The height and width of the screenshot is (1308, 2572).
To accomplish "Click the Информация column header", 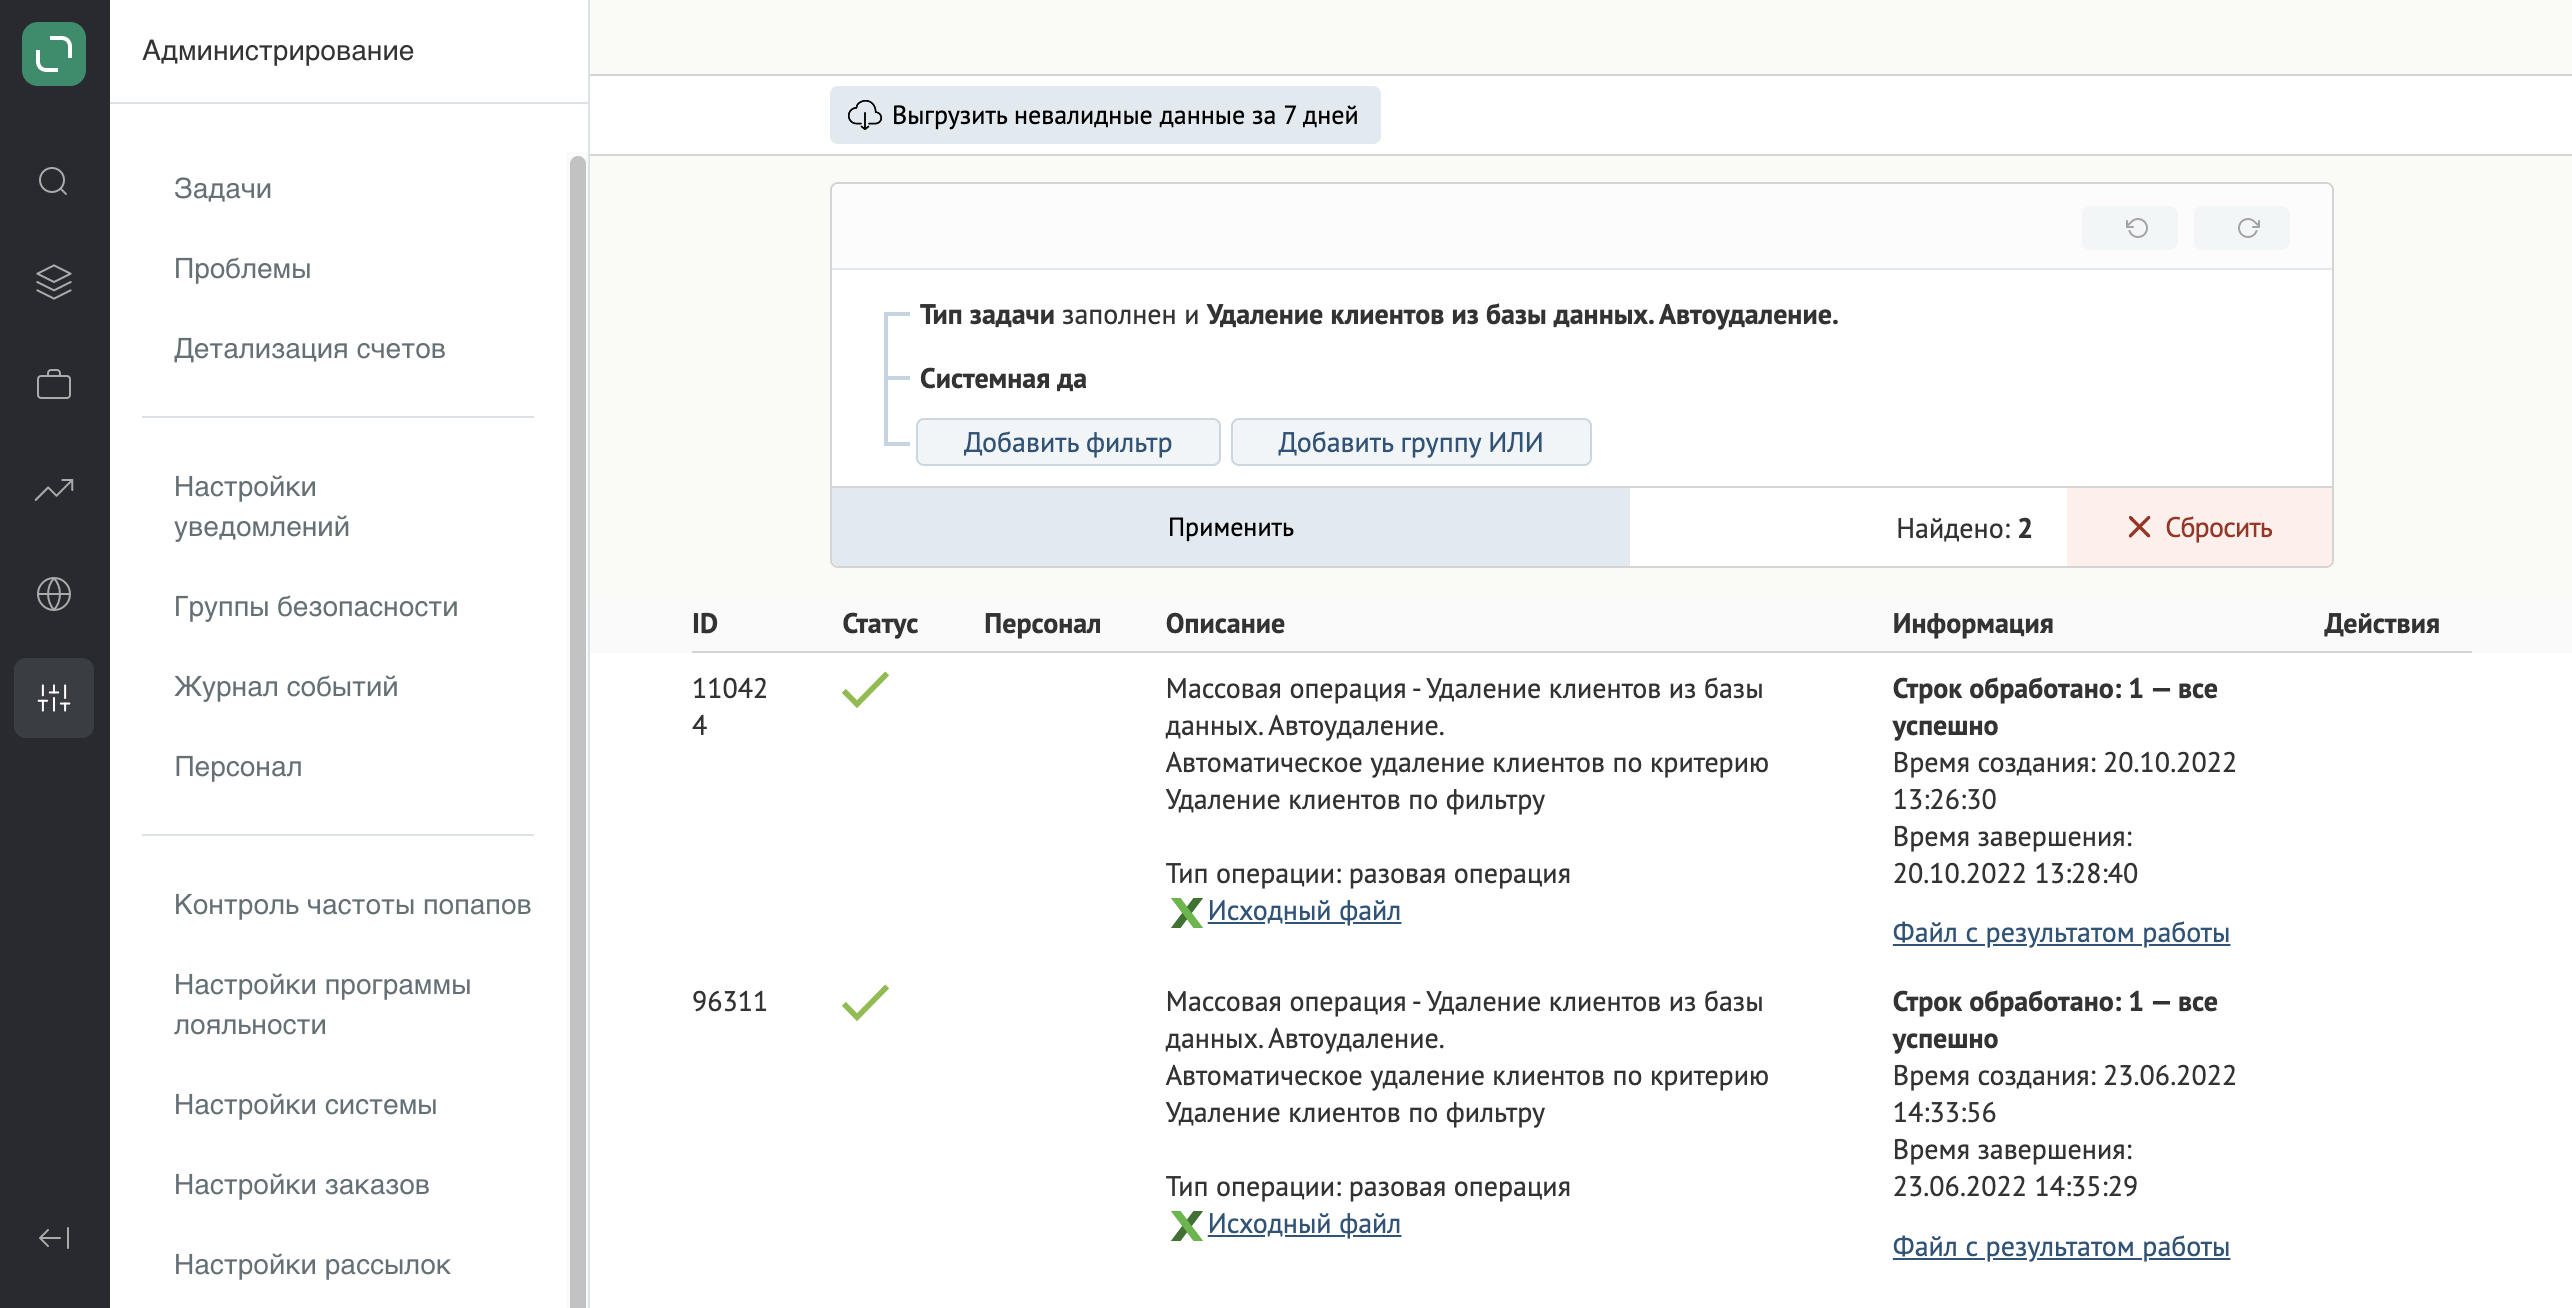I will click(x=1973, y=623).
